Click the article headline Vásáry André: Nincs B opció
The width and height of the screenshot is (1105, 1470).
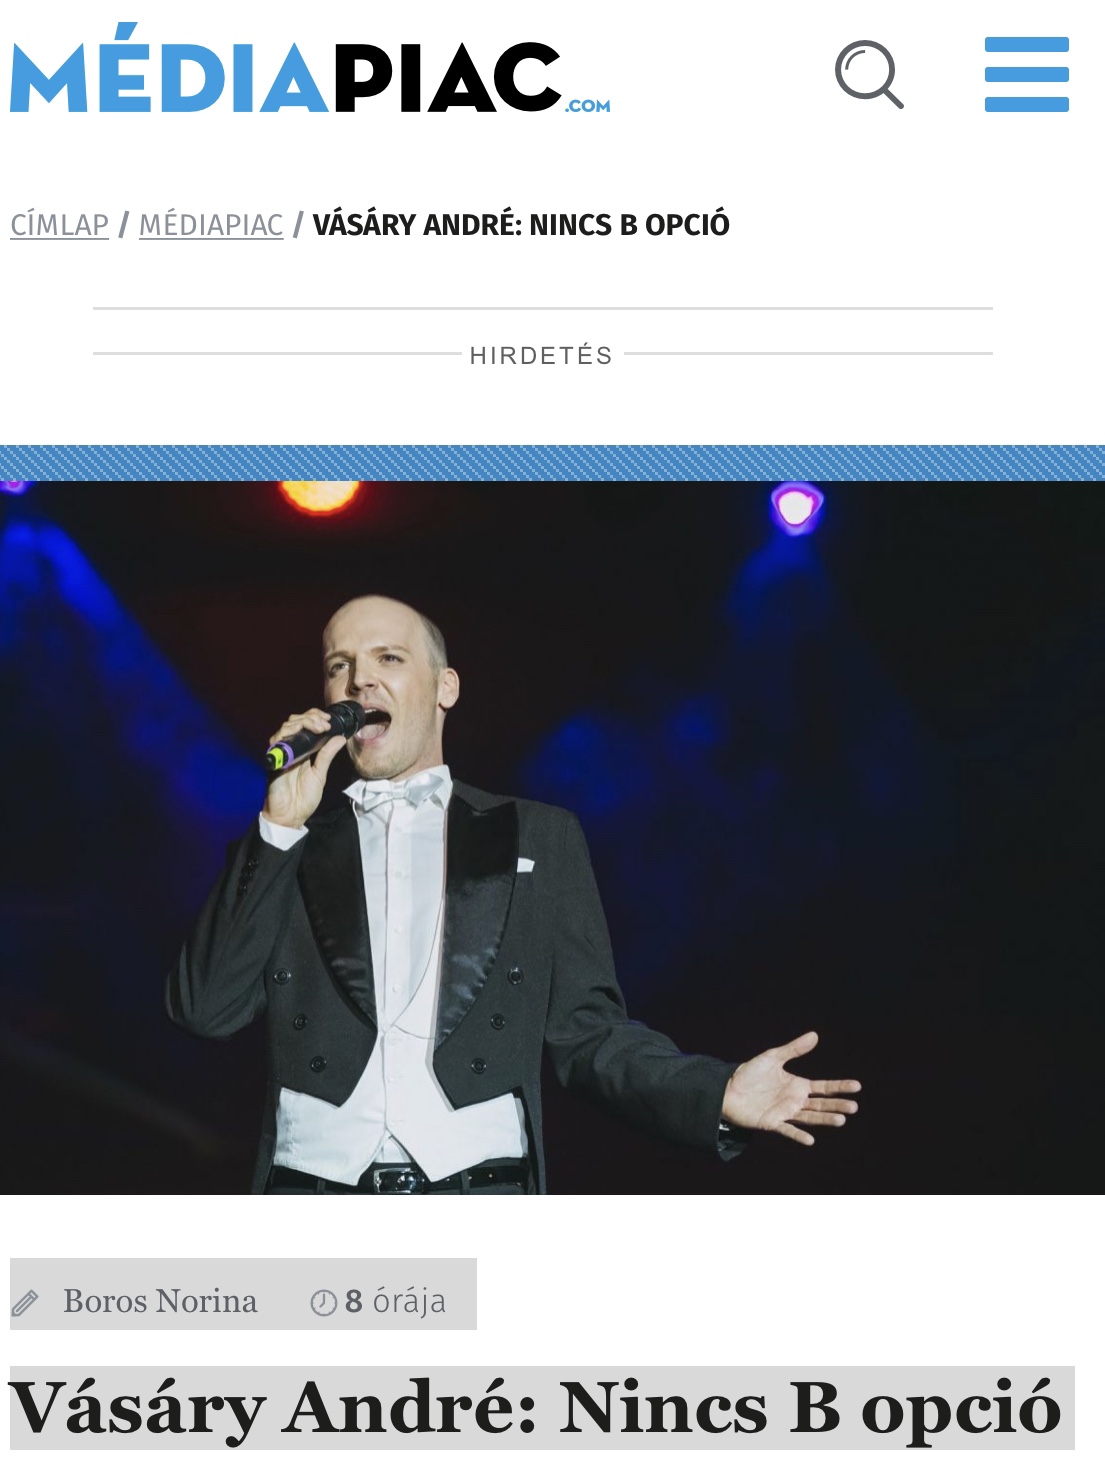pyautogui.click(x=536, y=1408)
